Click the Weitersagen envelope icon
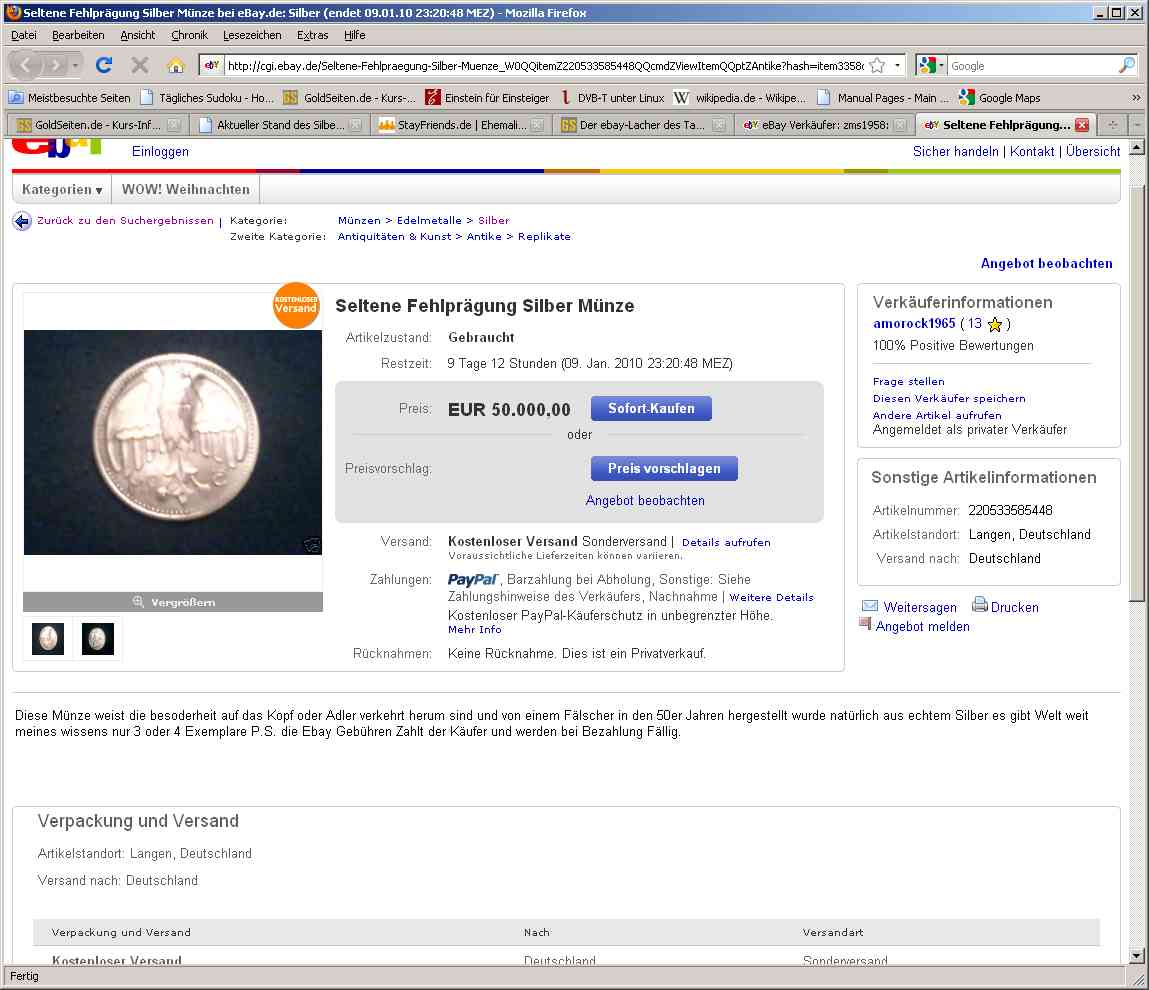Image resolution: width=1149 pixels, height=990 pixels. pyautogui.click(x=870, y=606)
